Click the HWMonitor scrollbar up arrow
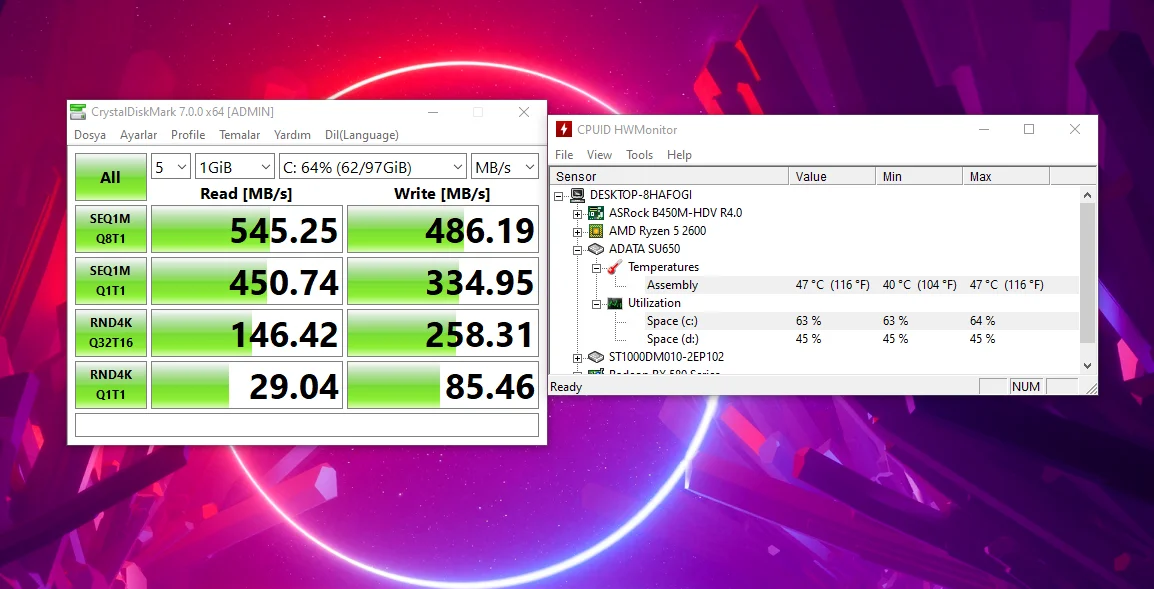 point(1087,195)
